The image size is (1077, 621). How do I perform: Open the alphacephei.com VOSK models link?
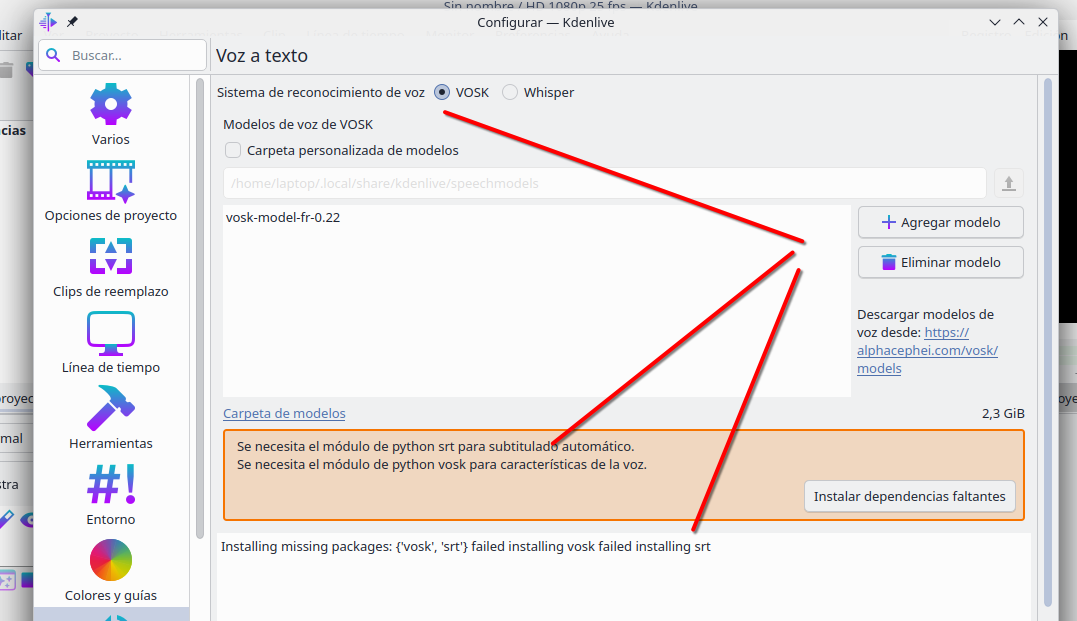pyautogui.click(x=927, y=350)
